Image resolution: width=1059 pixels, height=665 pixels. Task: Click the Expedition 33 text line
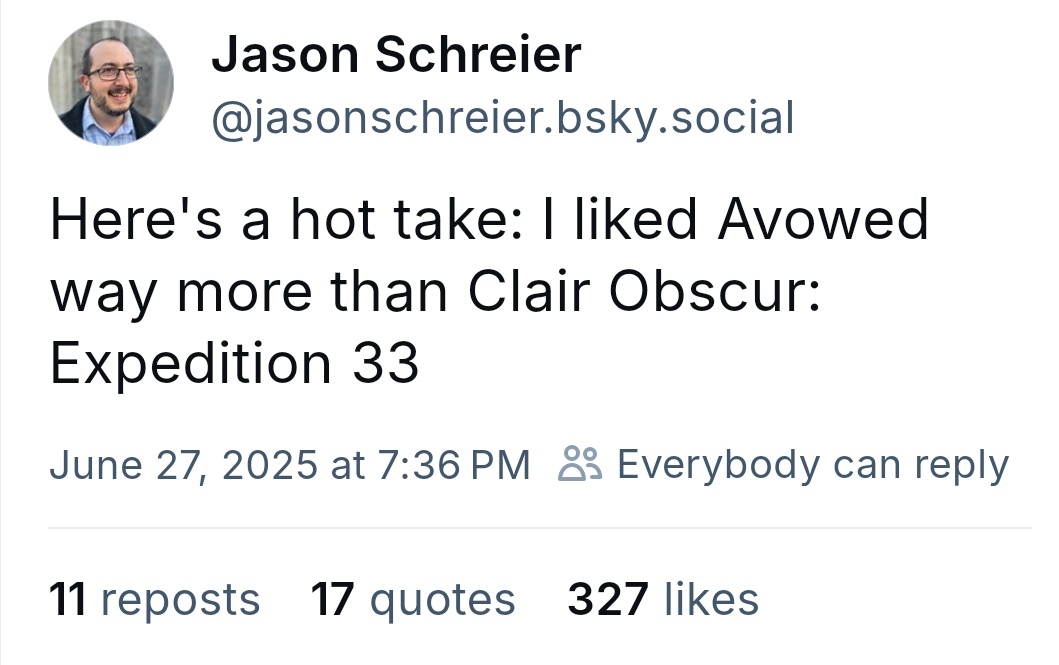(x=234, y=363)
